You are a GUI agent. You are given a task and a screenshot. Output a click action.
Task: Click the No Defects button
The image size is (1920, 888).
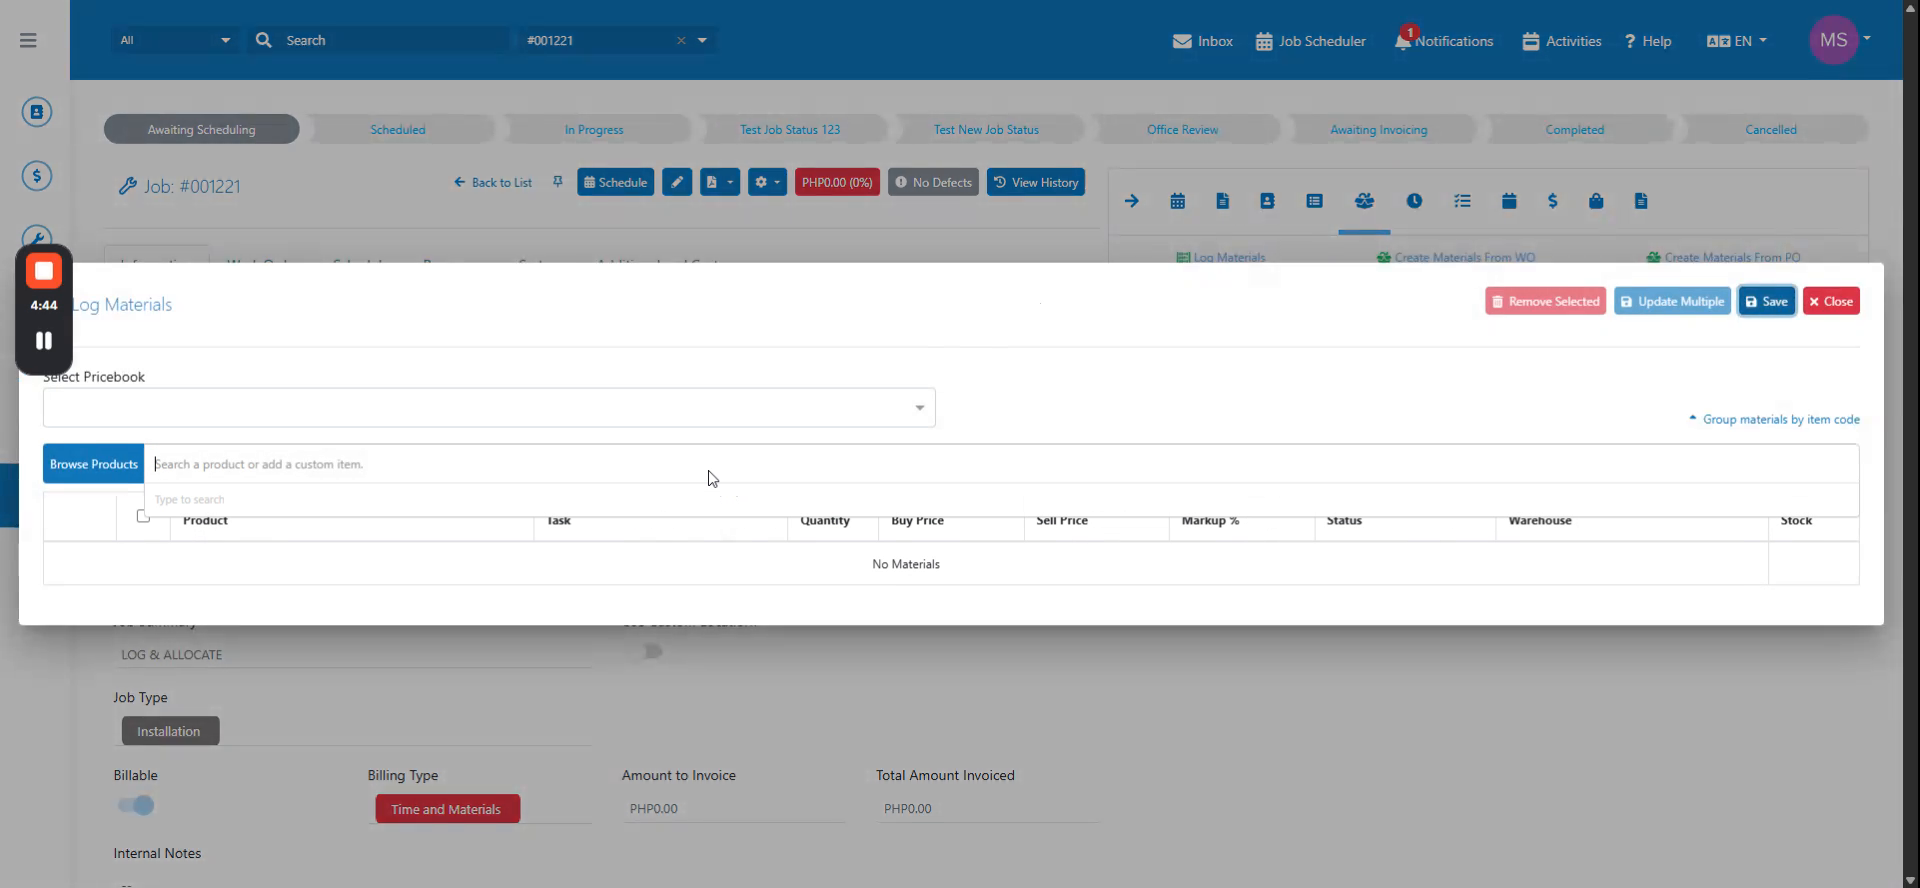933,182
